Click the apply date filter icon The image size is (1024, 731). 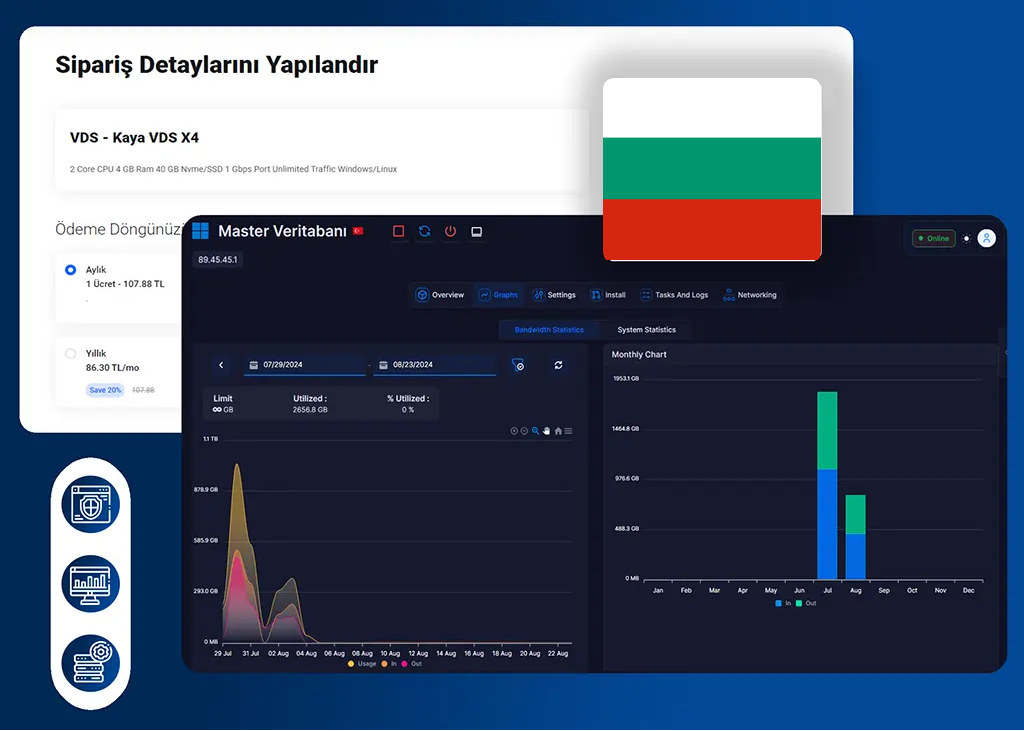(518, 366)
